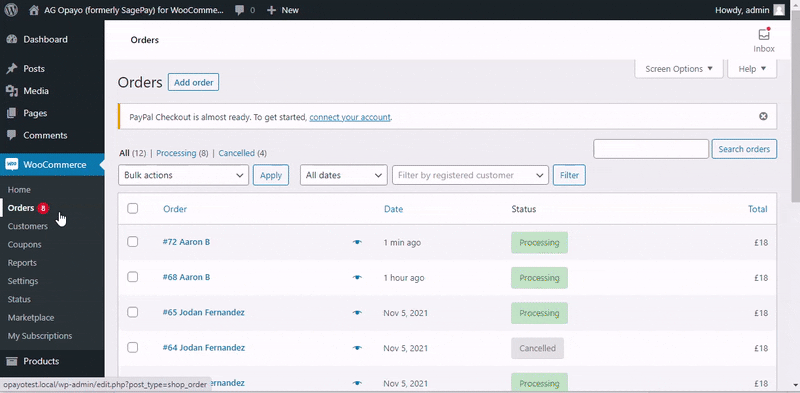Image resolution: width=800 pixels, height=393 pixels.
Task: Check the box for order #72
Action: pos(133,242)
